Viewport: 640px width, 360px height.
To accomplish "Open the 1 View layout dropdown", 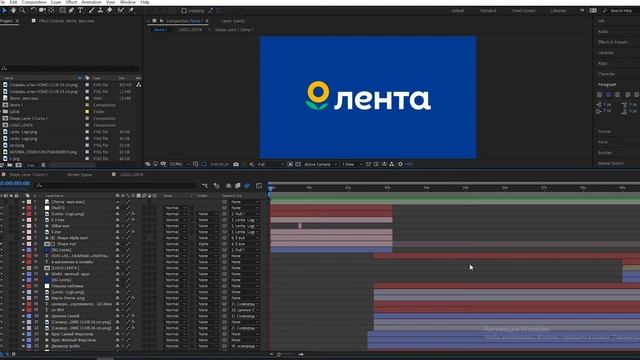I will pyautogui.click(x=352, y=164).
